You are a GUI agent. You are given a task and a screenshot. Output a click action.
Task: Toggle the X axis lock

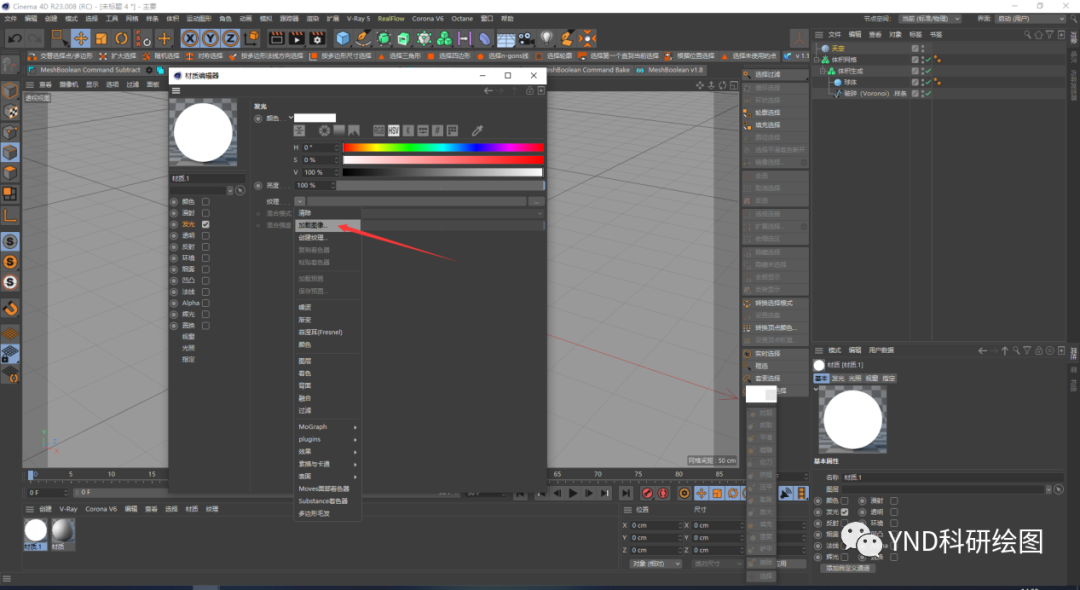190,39
